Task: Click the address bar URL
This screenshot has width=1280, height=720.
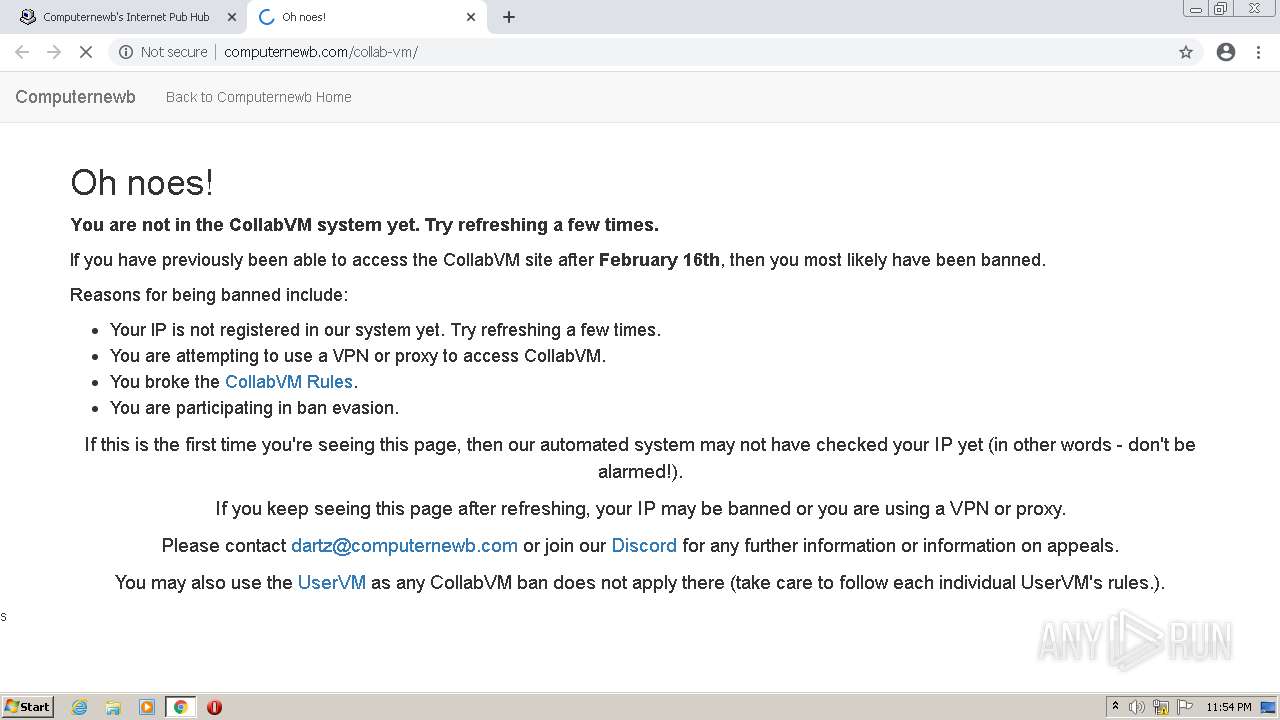Action: (321, 52)
